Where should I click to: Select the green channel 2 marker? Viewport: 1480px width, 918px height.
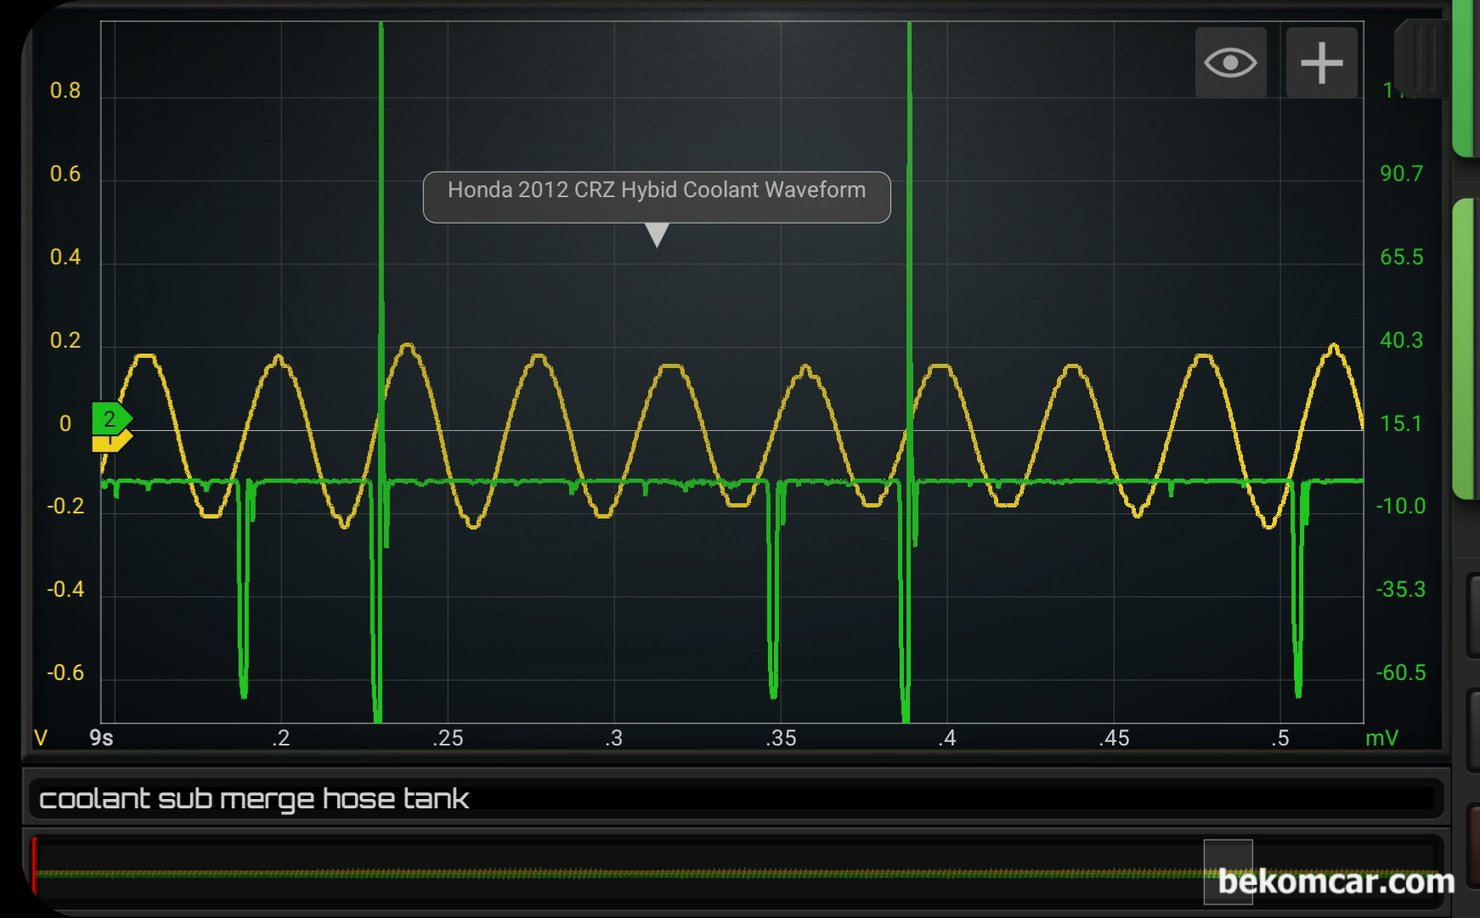(111, 417)
